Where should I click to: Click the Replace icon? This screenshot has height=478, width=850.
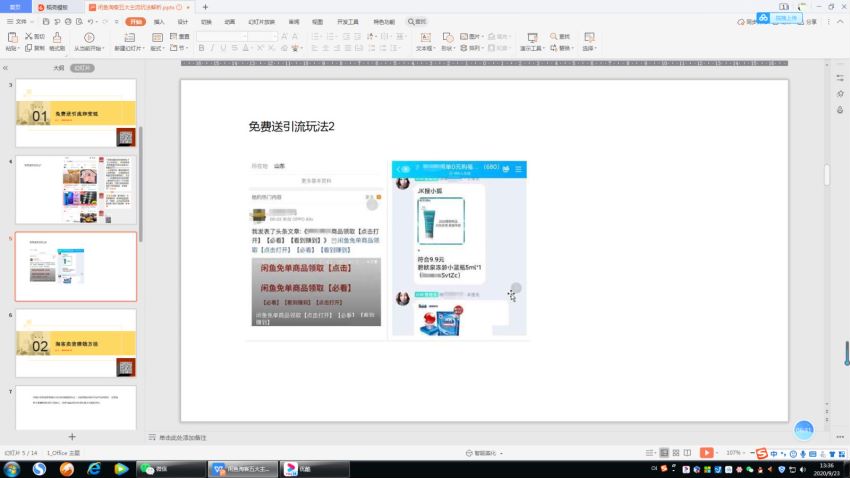coord(553,48)
